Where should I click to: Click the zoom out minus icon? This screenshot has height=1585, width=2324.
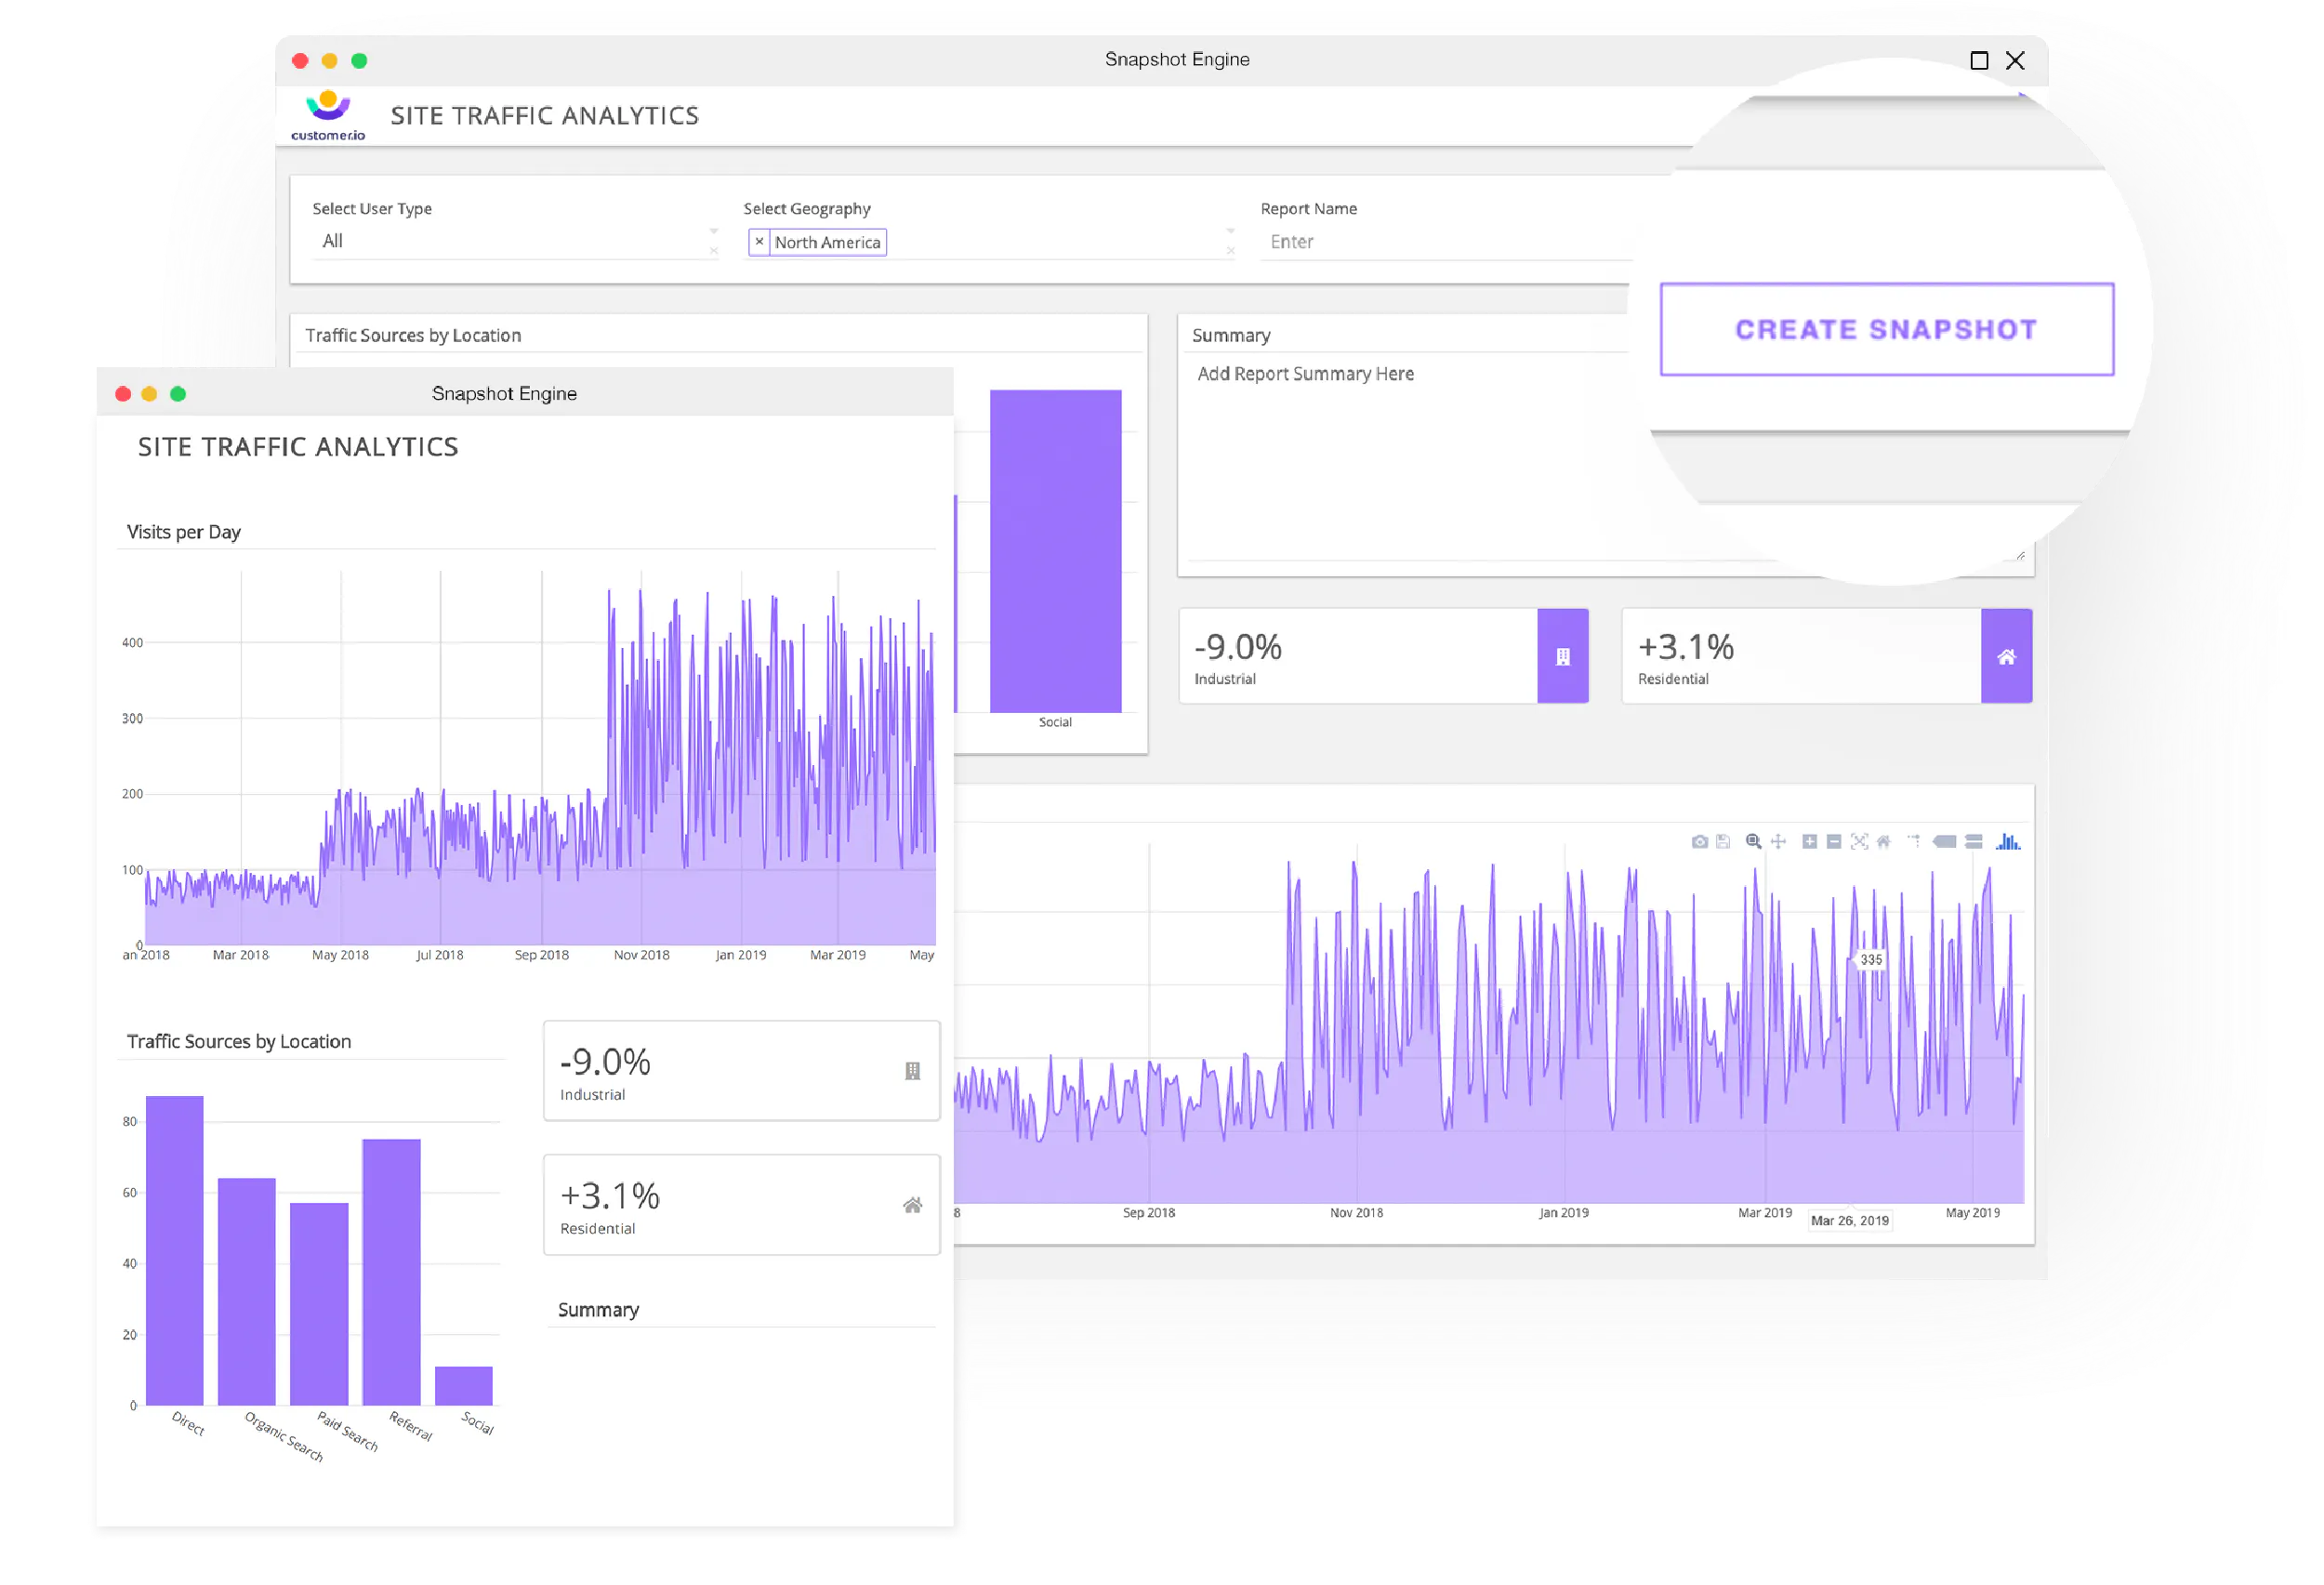(x=1833, y=842)
